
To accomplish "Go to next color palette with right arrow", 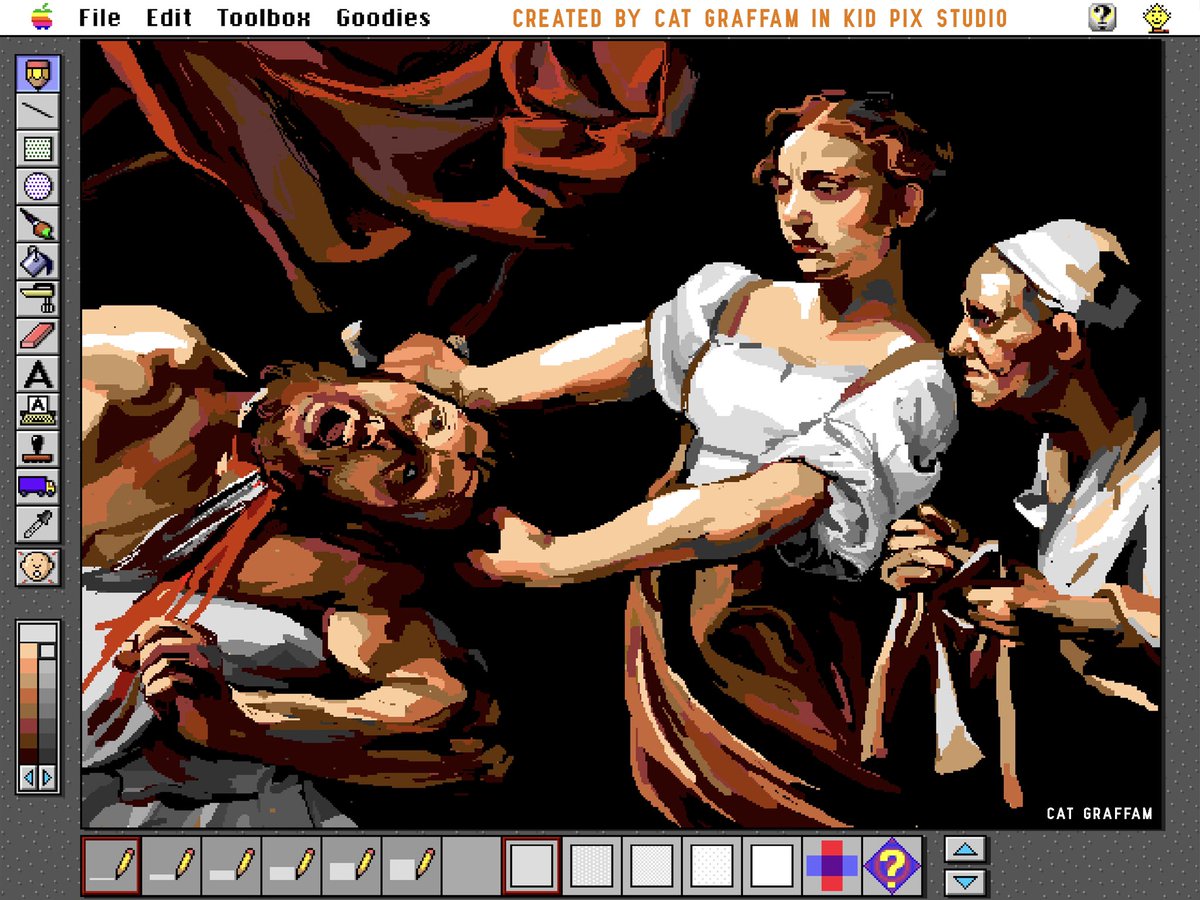I will coord(47,777).
